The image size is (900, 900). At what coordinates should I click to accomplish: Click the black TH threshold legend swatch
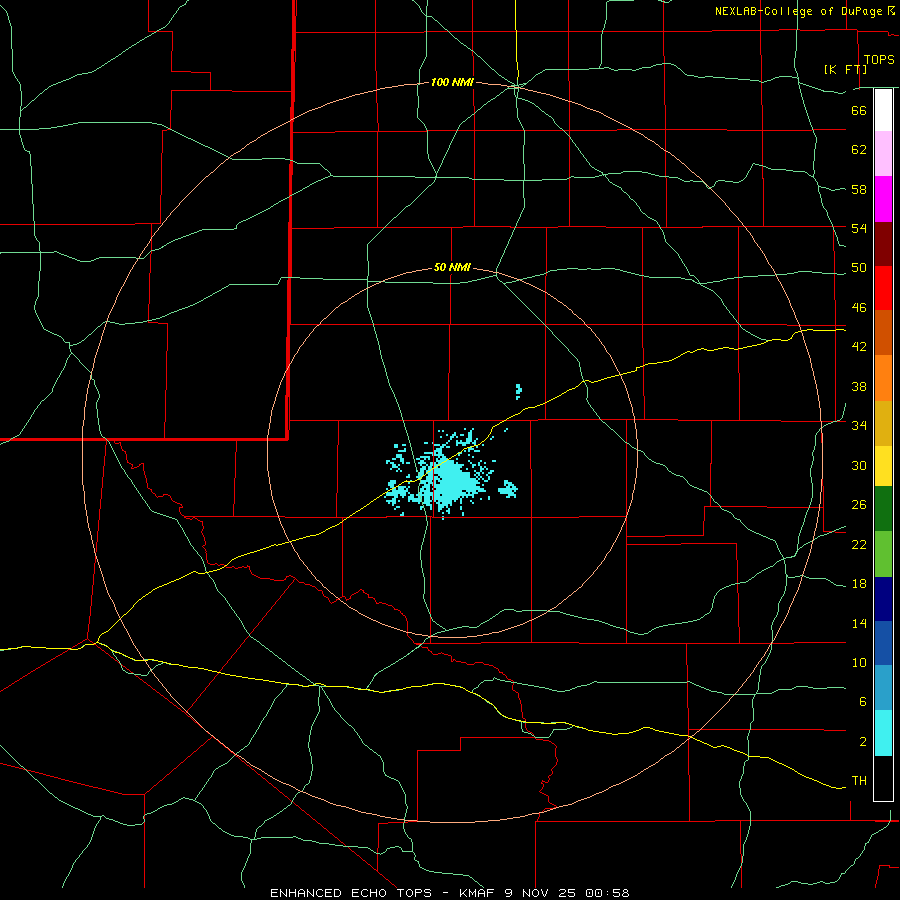(883, 778)
